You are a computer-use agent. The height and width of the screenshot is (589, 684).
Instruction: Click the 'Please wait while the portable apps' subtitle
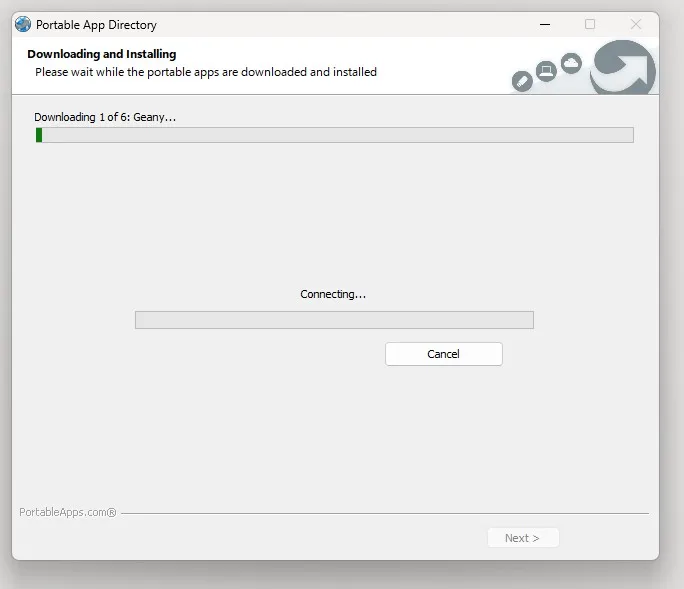(206, 72)
